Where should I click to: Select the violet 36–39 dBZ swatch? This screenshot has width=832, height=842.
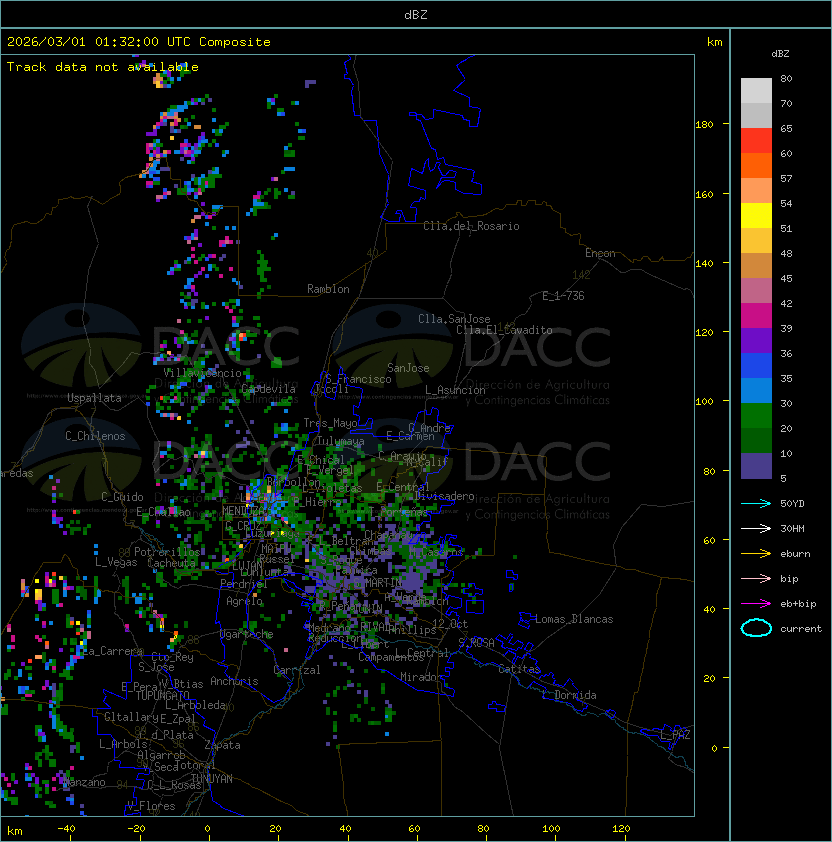click(756, 341)
